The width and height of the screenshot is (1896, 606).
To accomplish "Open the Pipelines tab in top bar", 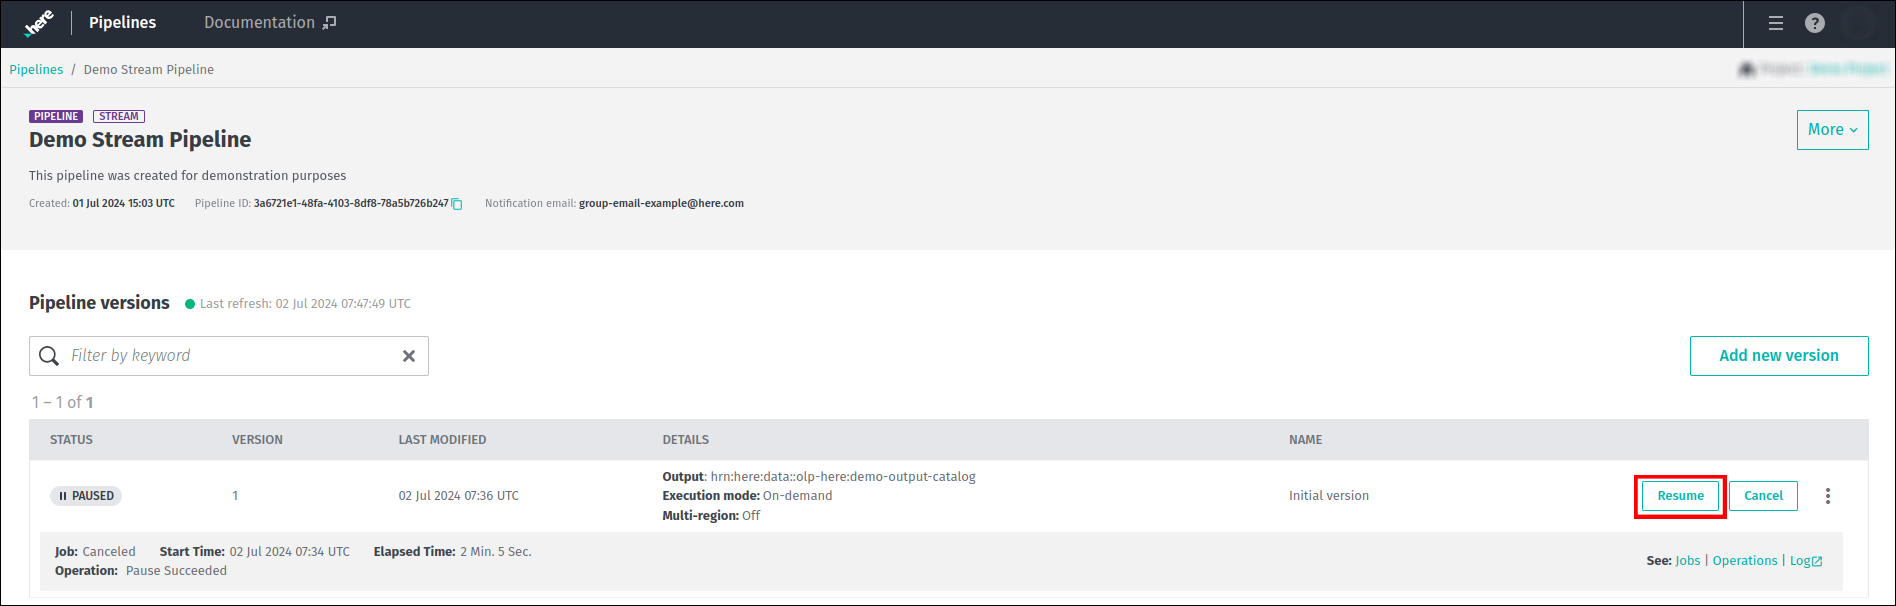I will click(x=122, y=22).
